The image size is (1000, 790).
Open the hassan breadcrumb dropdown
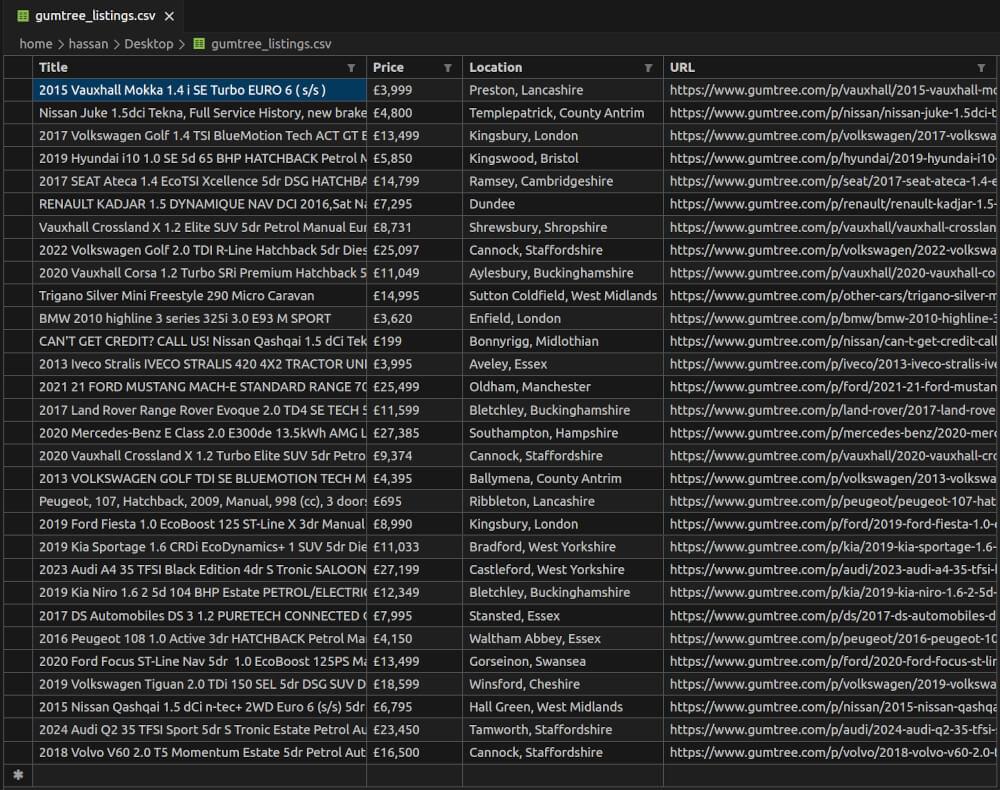[x=89, y=44]
